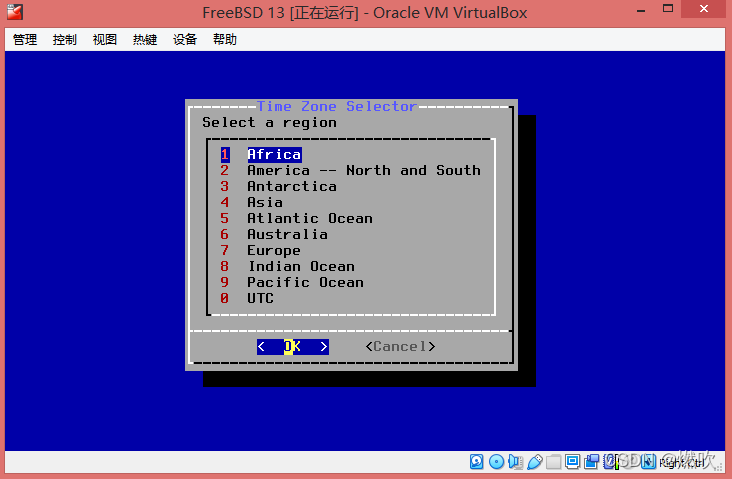Maximize the VirtualBox window
Viewport: 732px width, 479px height.
(668, 9)
